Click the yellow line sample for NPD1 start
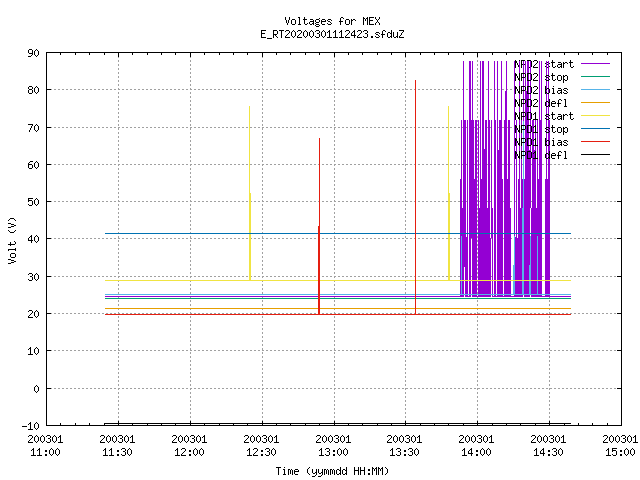The width and height of the screenshot is (640, 480). tap(595, 116)
